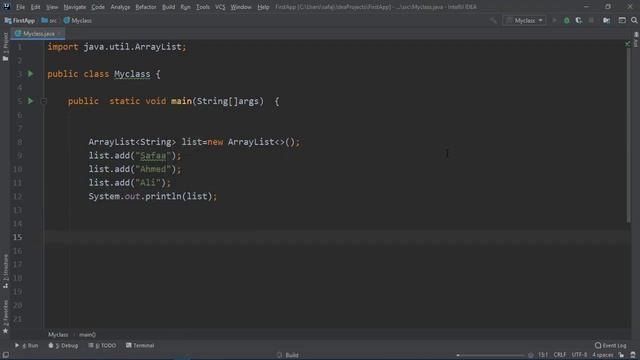640x360 pixels.
Task: Open the Build menu
Action: click(x=168, y=7)
